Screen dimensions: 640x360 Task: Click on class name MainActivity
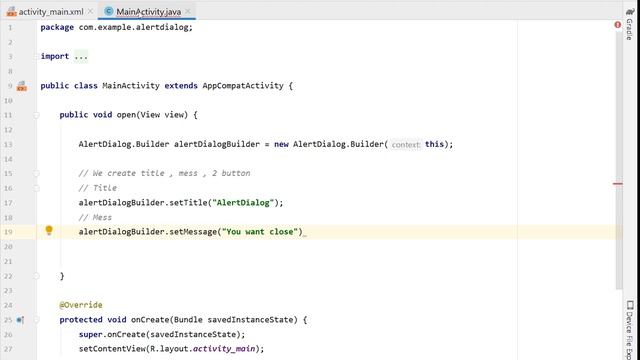[x=131, y=86]
